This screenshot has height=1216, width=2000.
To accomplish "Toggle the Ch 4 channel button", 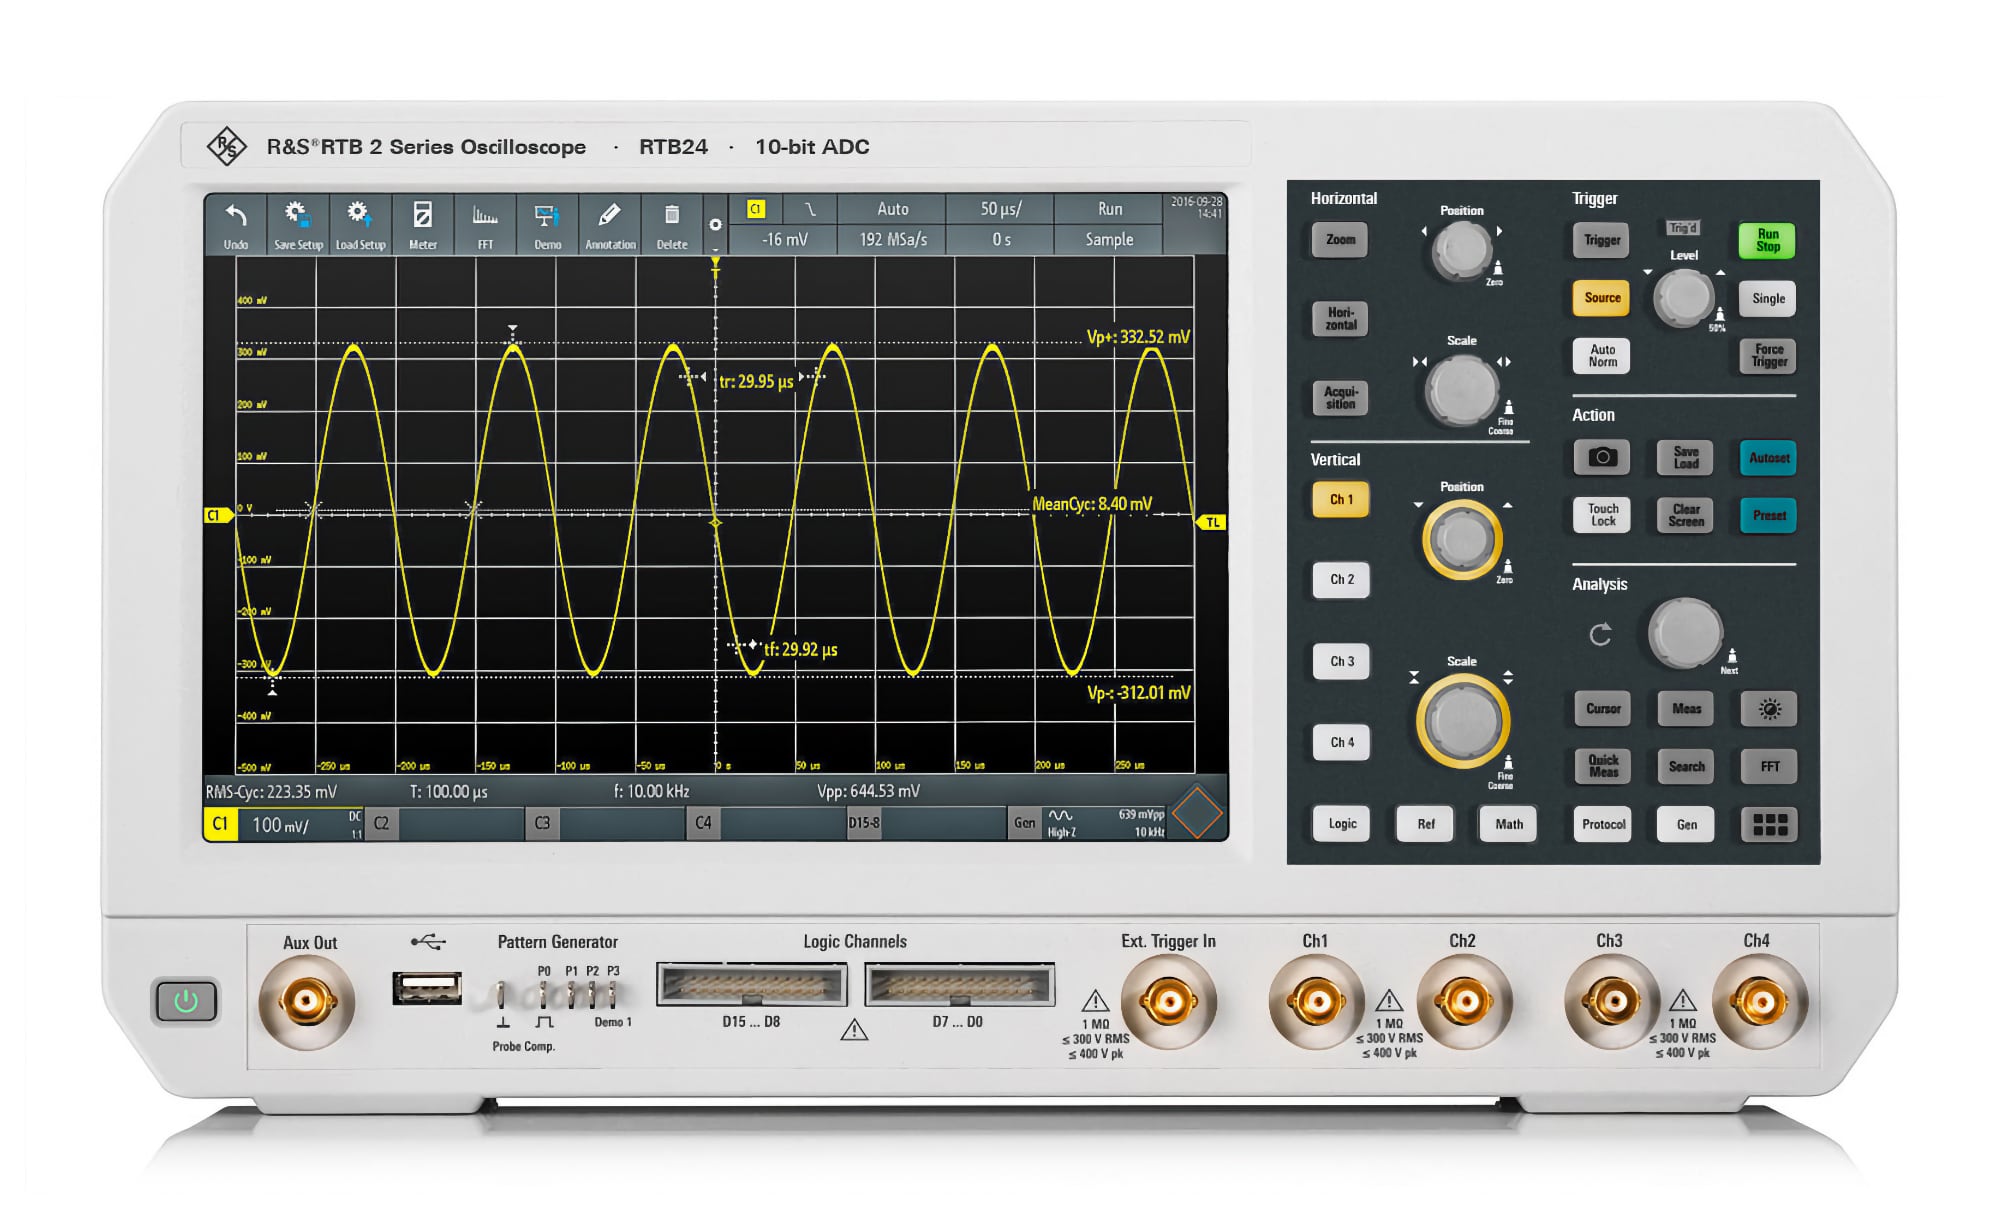I will click(x=1341, y=742).
